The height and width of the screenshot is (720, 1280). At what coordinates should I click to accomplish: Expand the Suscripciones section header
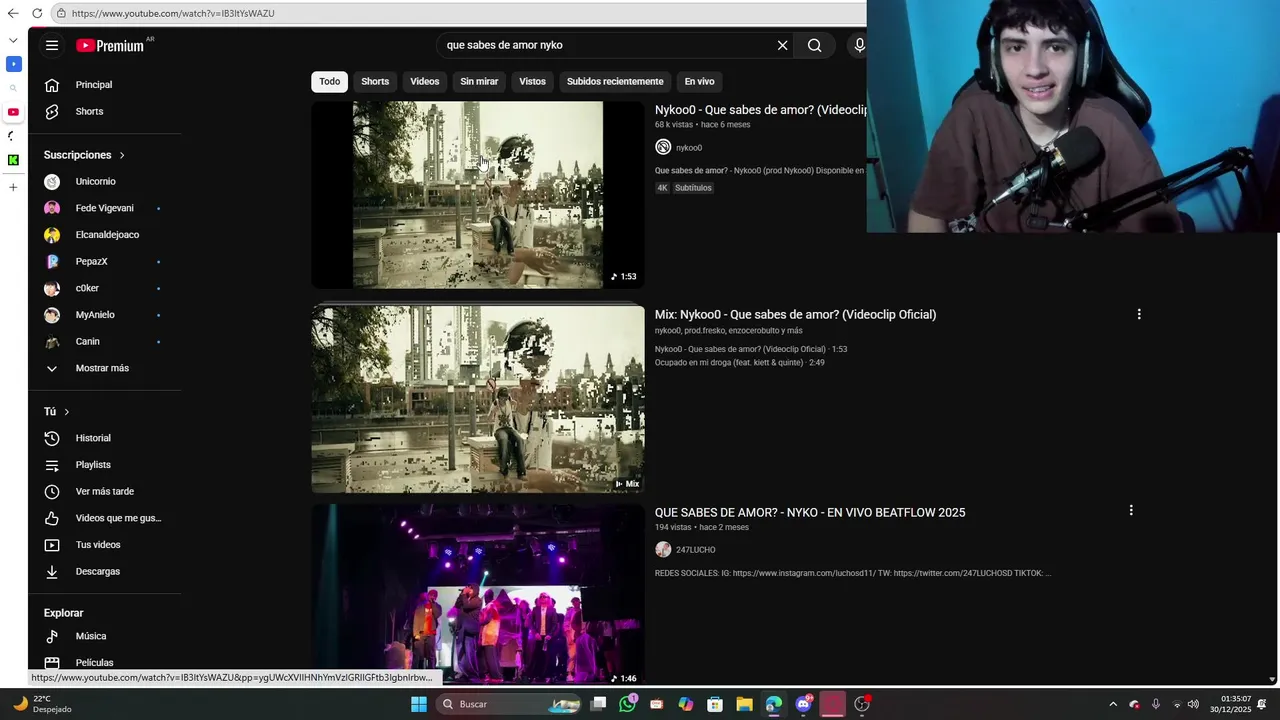click(x=84, y=155)
